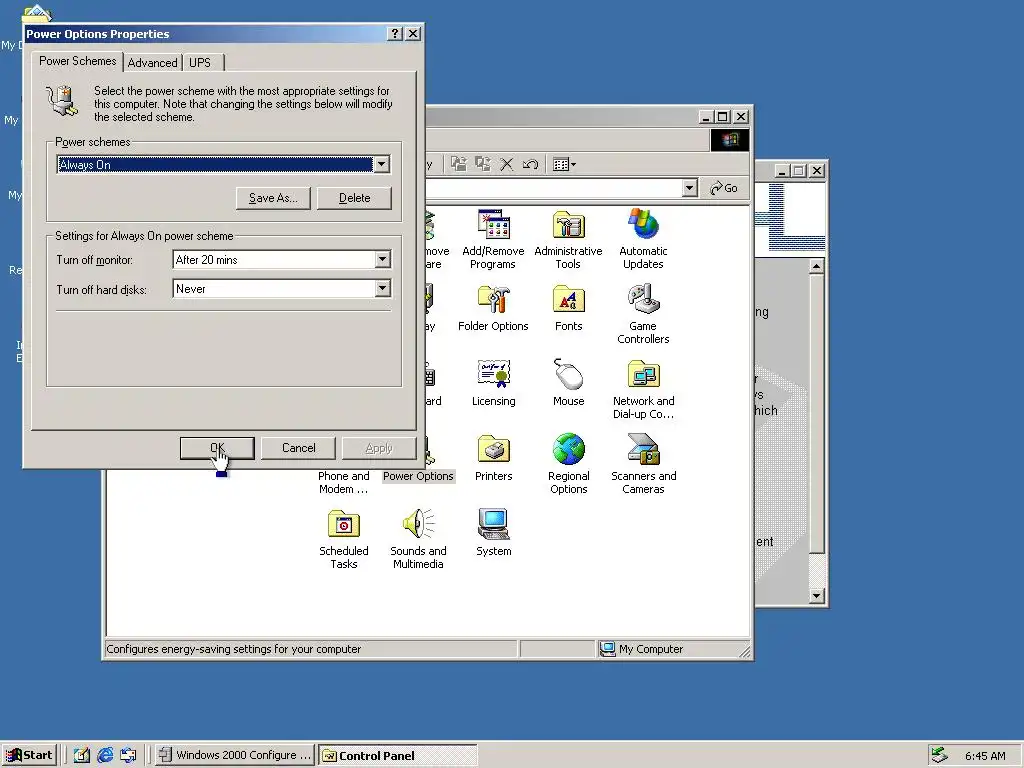Open Views toolbar dropdown
This screenshot has height=768, width=1024.
(x=564, y=164)
